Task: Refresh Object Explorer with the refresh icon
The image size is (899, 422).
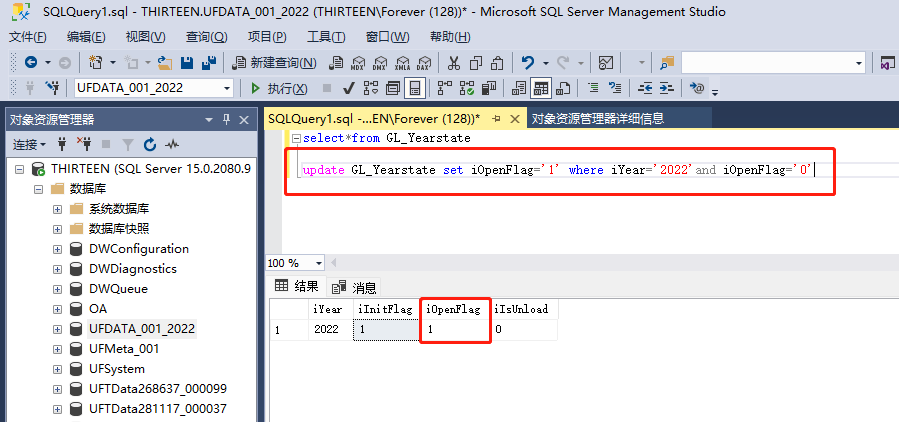Action: pyautogui.click(x=150, y=144)
